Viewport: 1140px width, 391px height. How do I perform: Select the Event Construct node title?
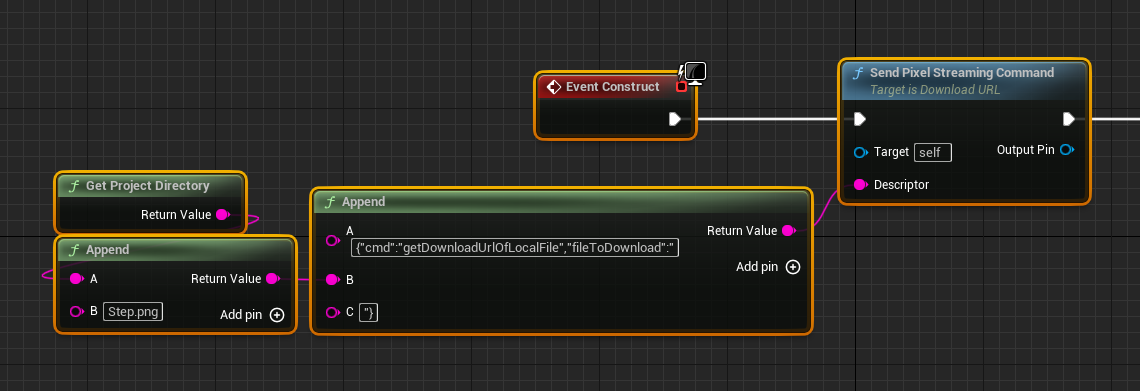tap(613, 86)
